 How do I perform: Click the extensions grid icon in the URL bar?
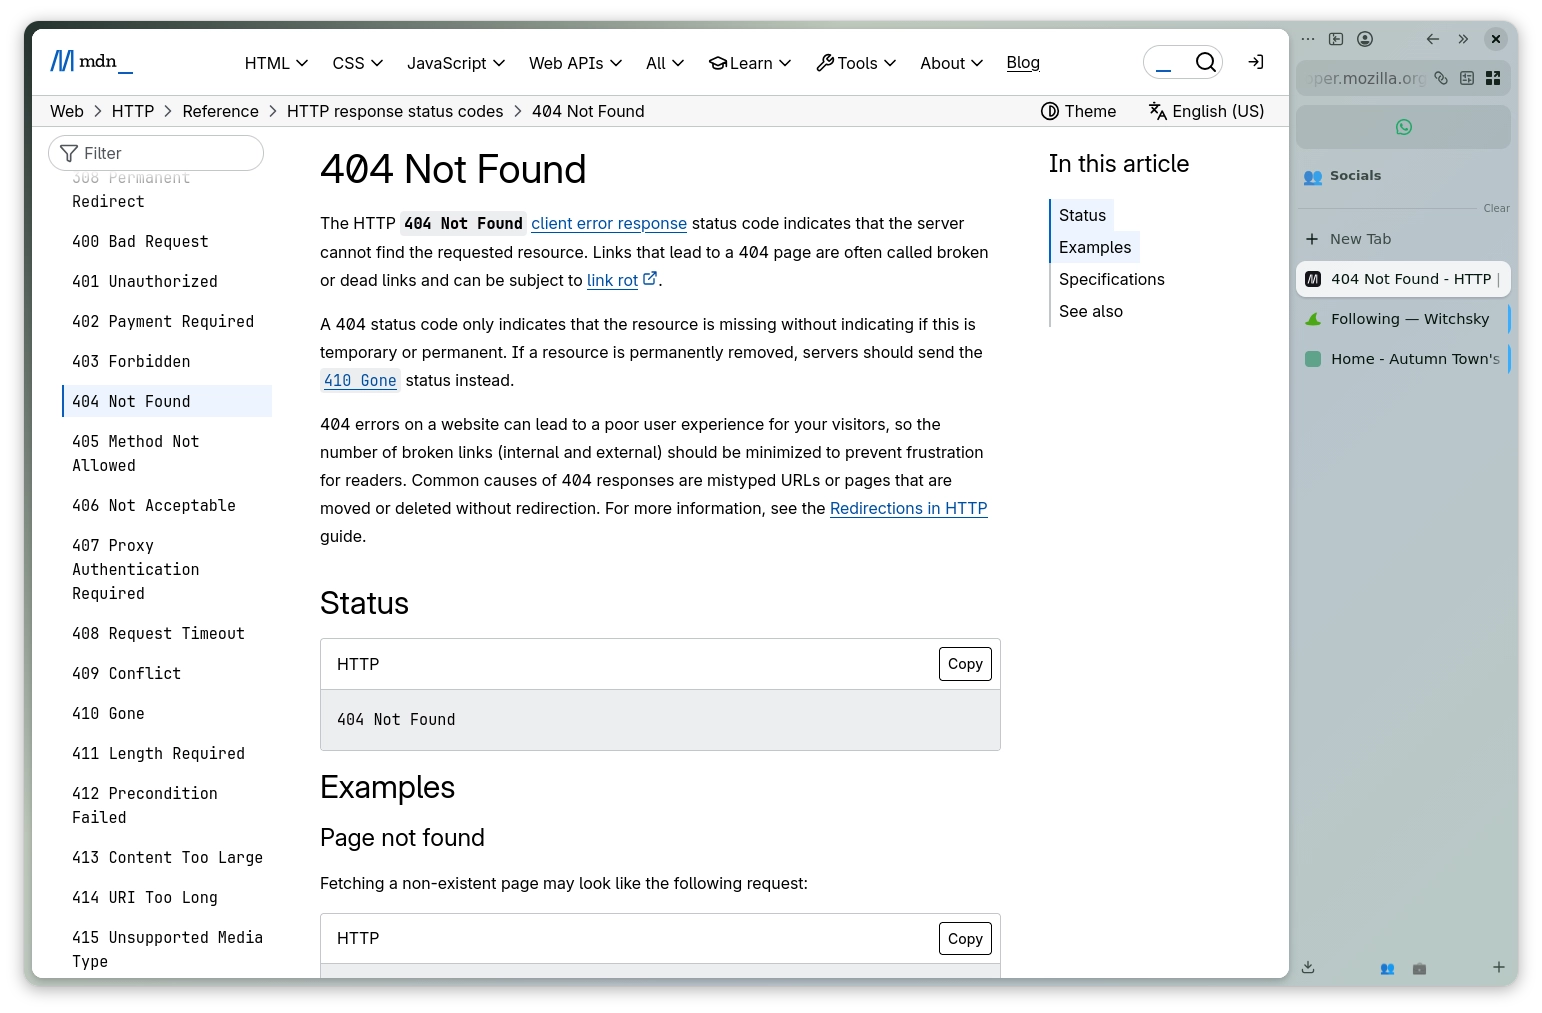point(1493,78)
